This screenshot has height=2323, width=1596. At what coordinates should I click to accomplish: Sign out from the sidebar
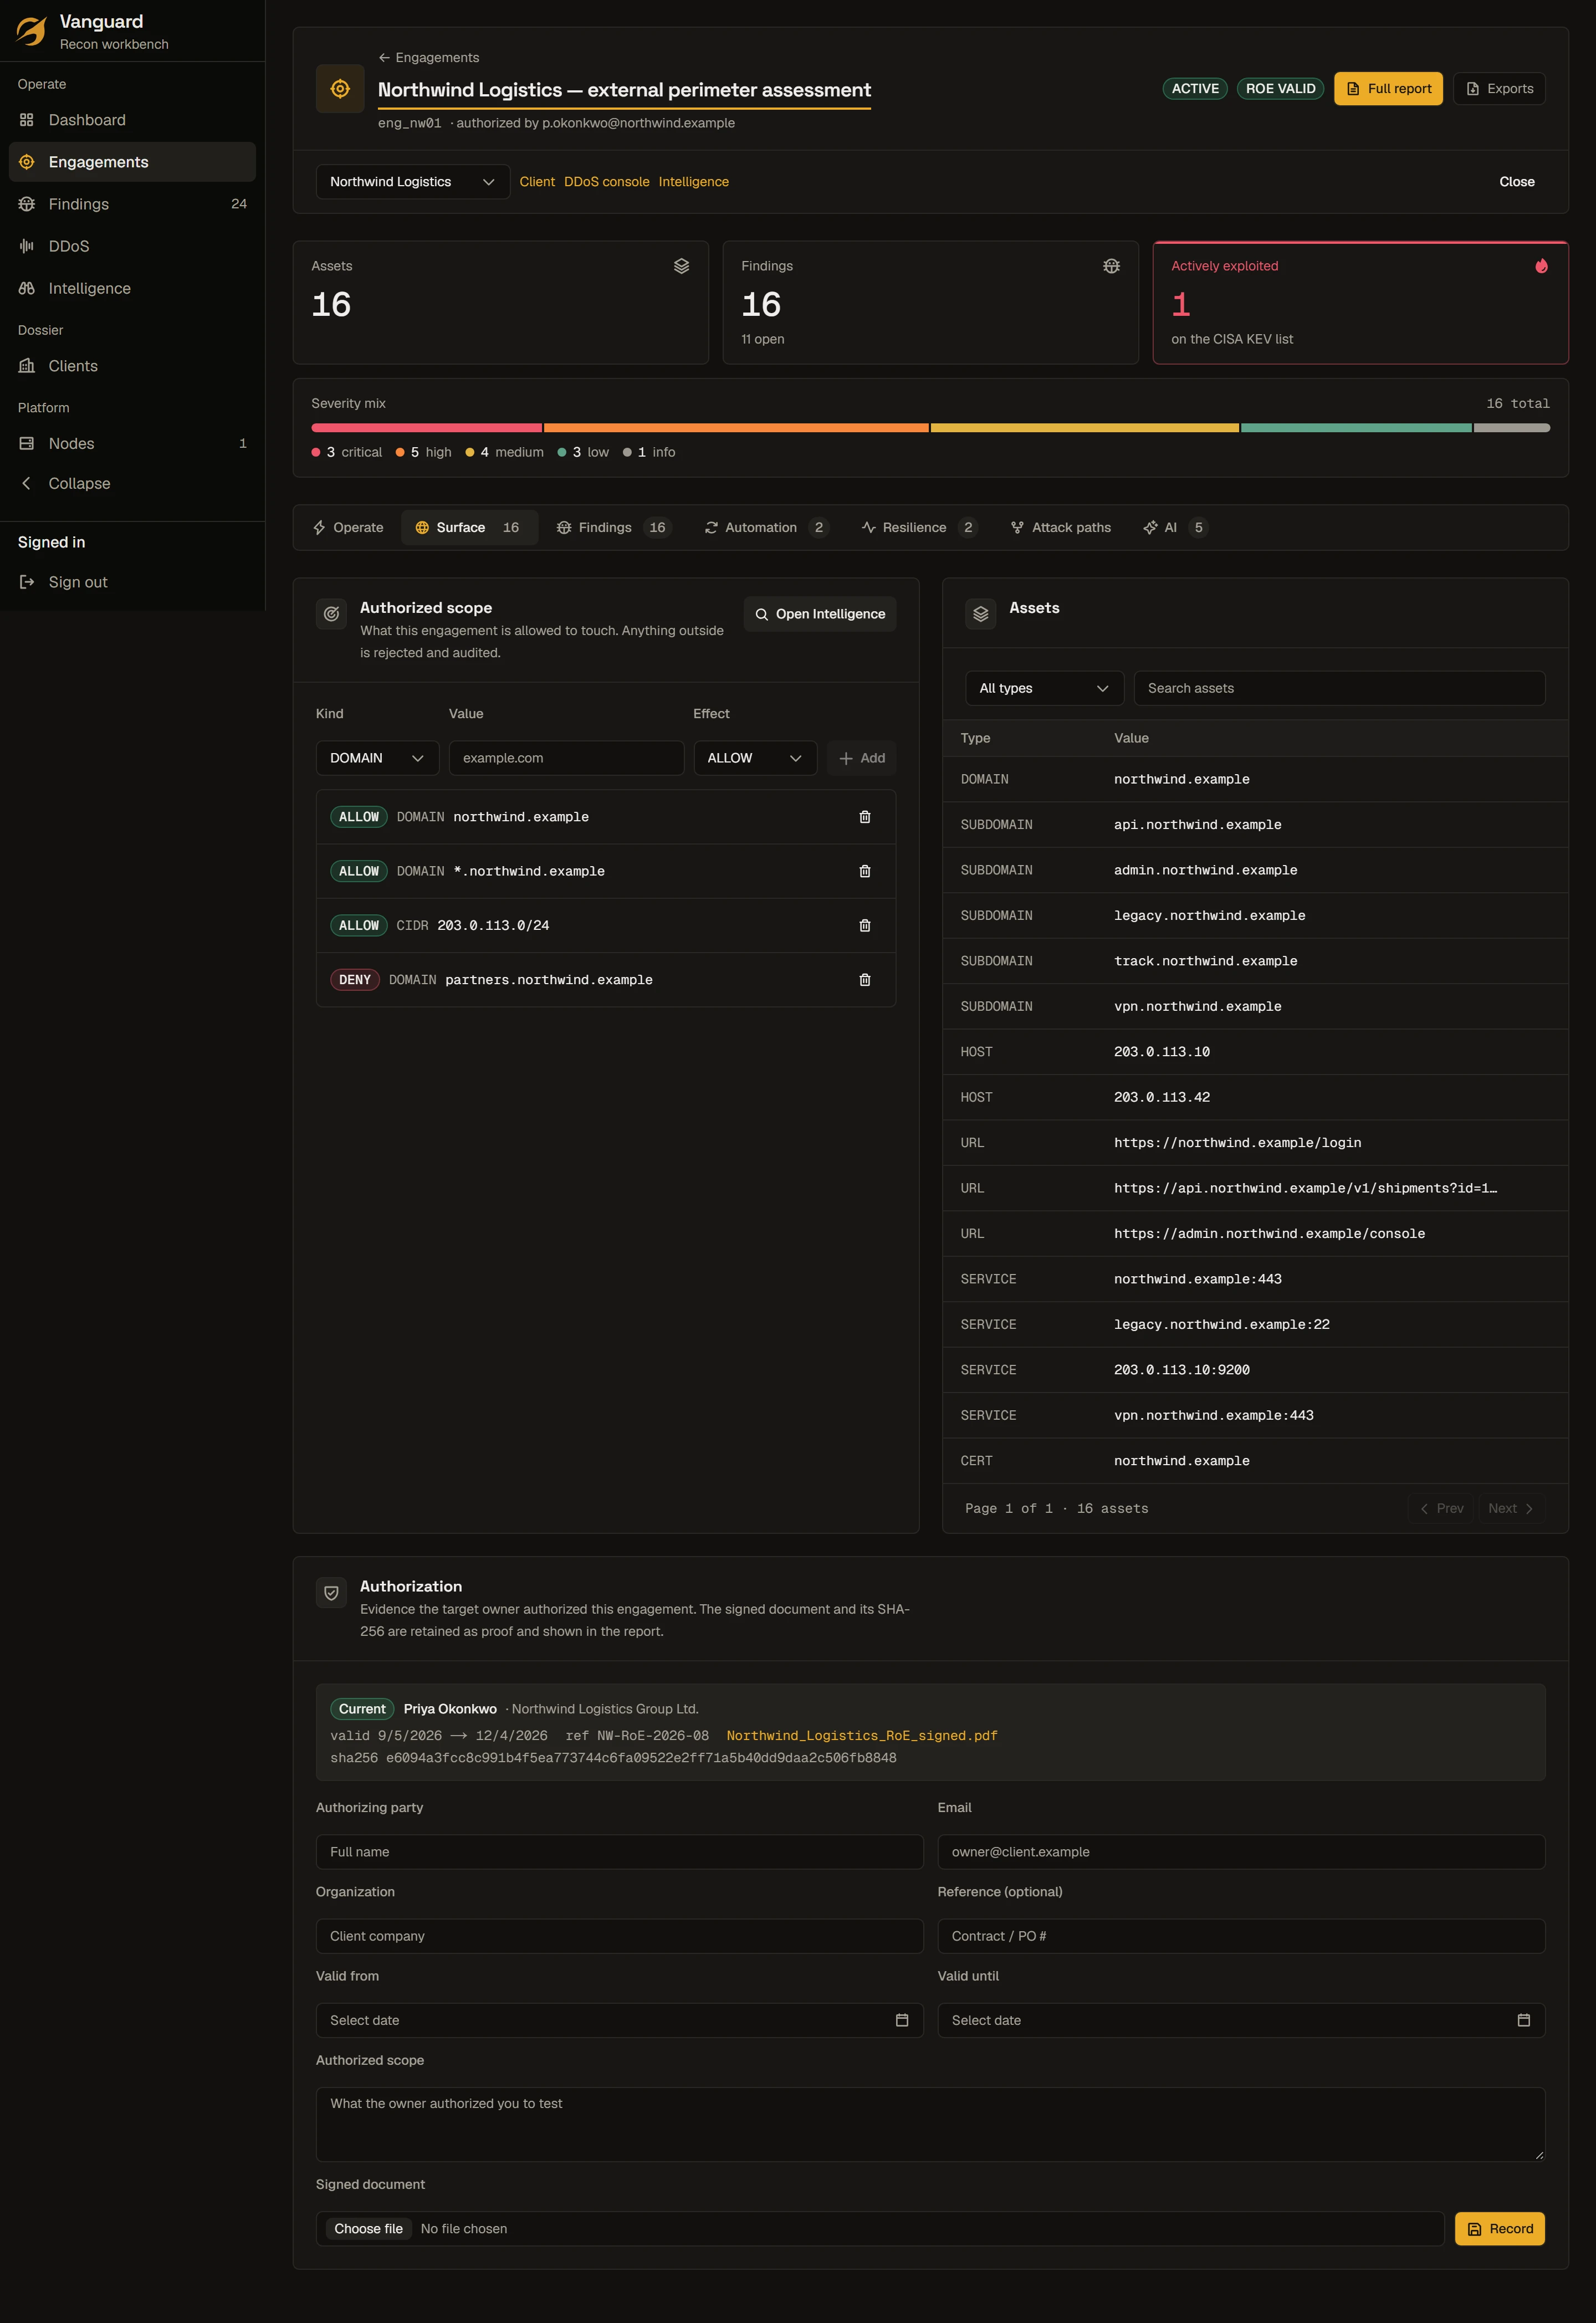click(x=132, y=582)
